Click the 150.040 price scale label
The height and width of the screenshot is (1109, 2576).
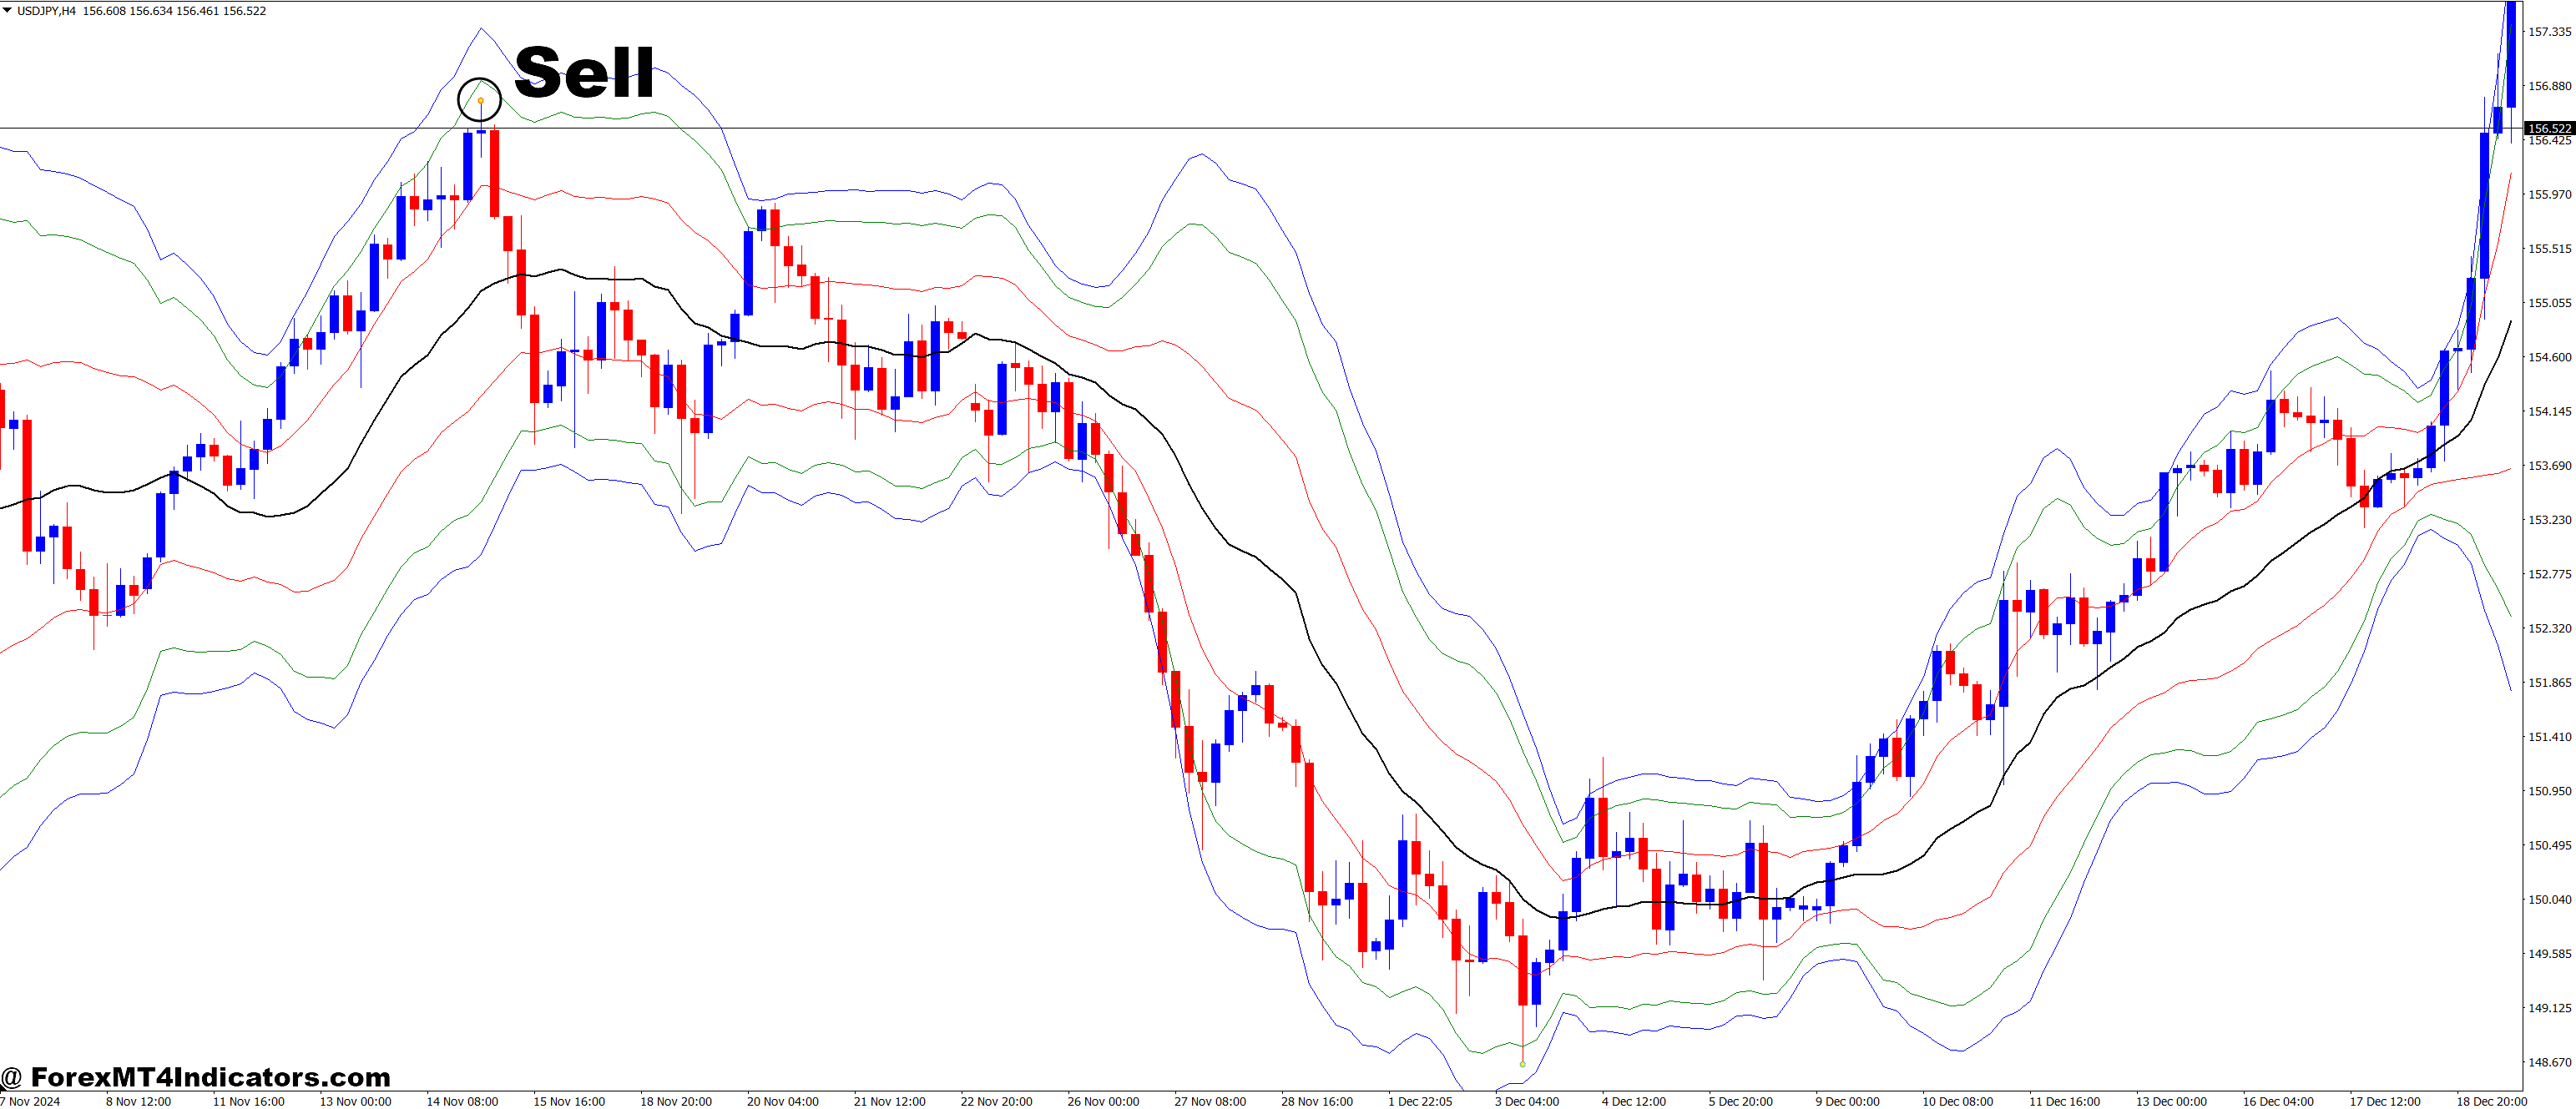click(2549, 899)
